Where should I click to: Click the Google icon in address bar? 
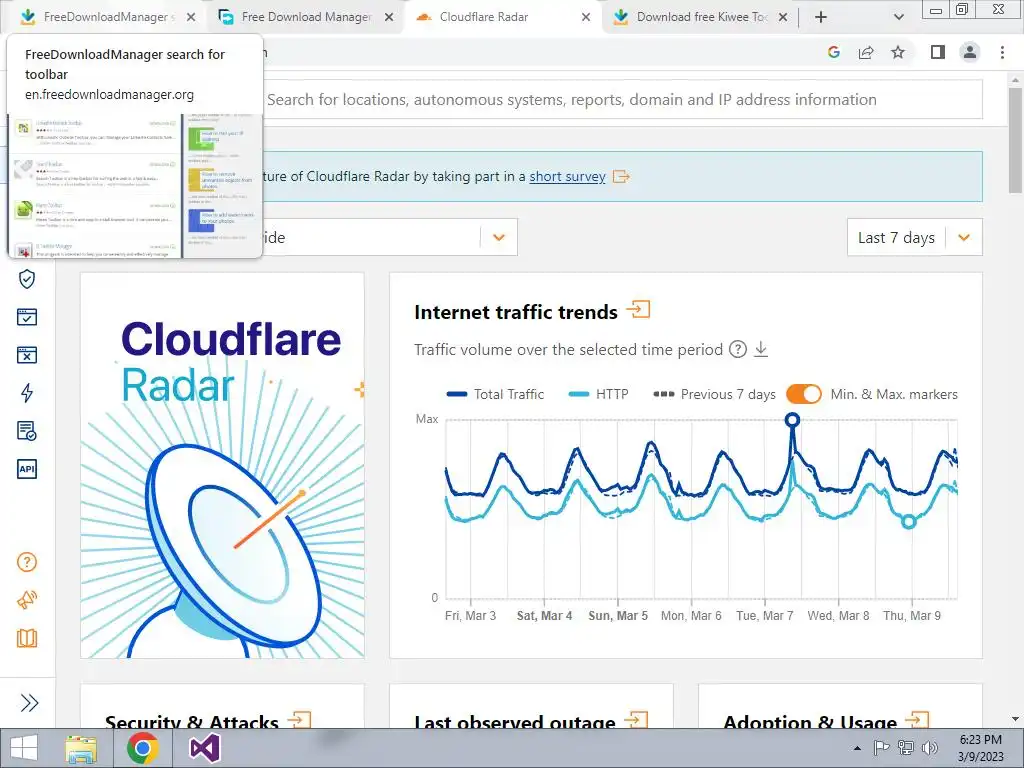pyautogui.click(x=834, y=52)
